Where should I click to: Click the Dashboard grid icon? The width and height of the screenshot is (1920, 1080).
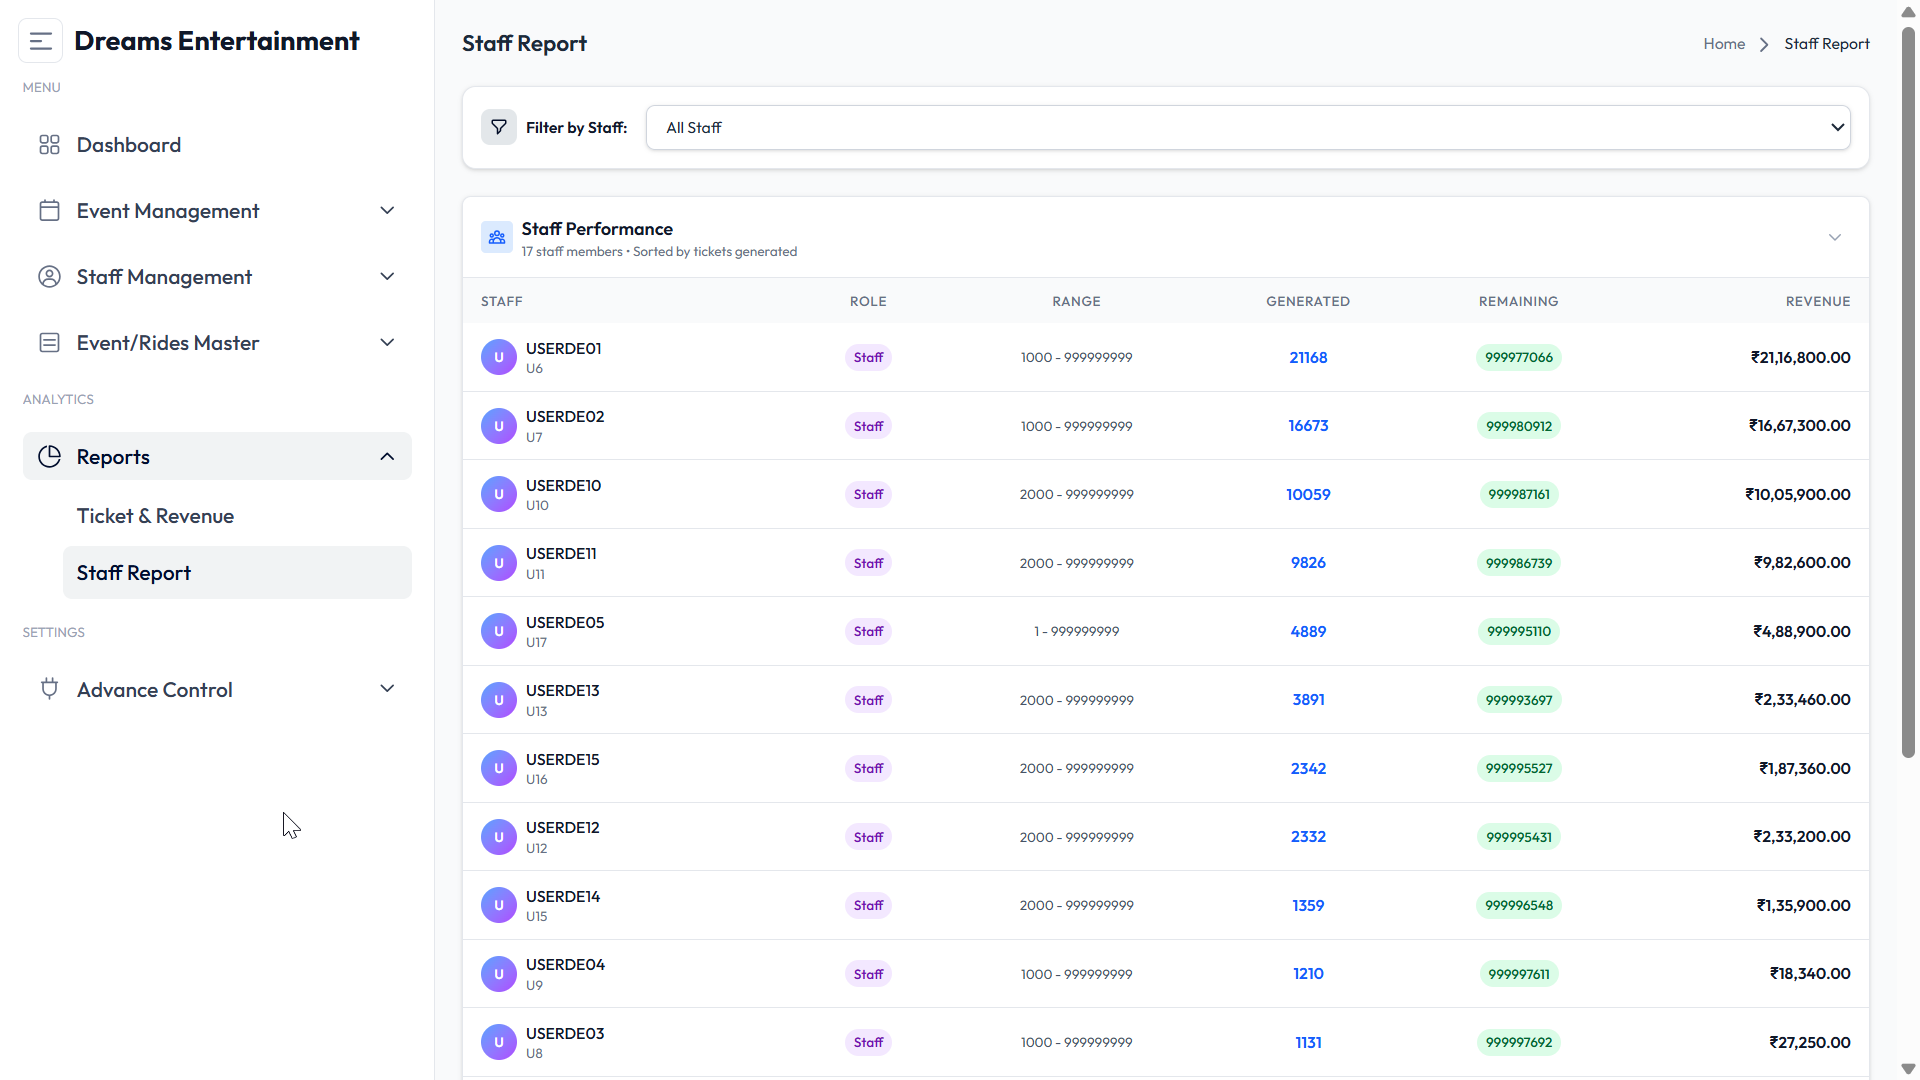click(49, 145)
